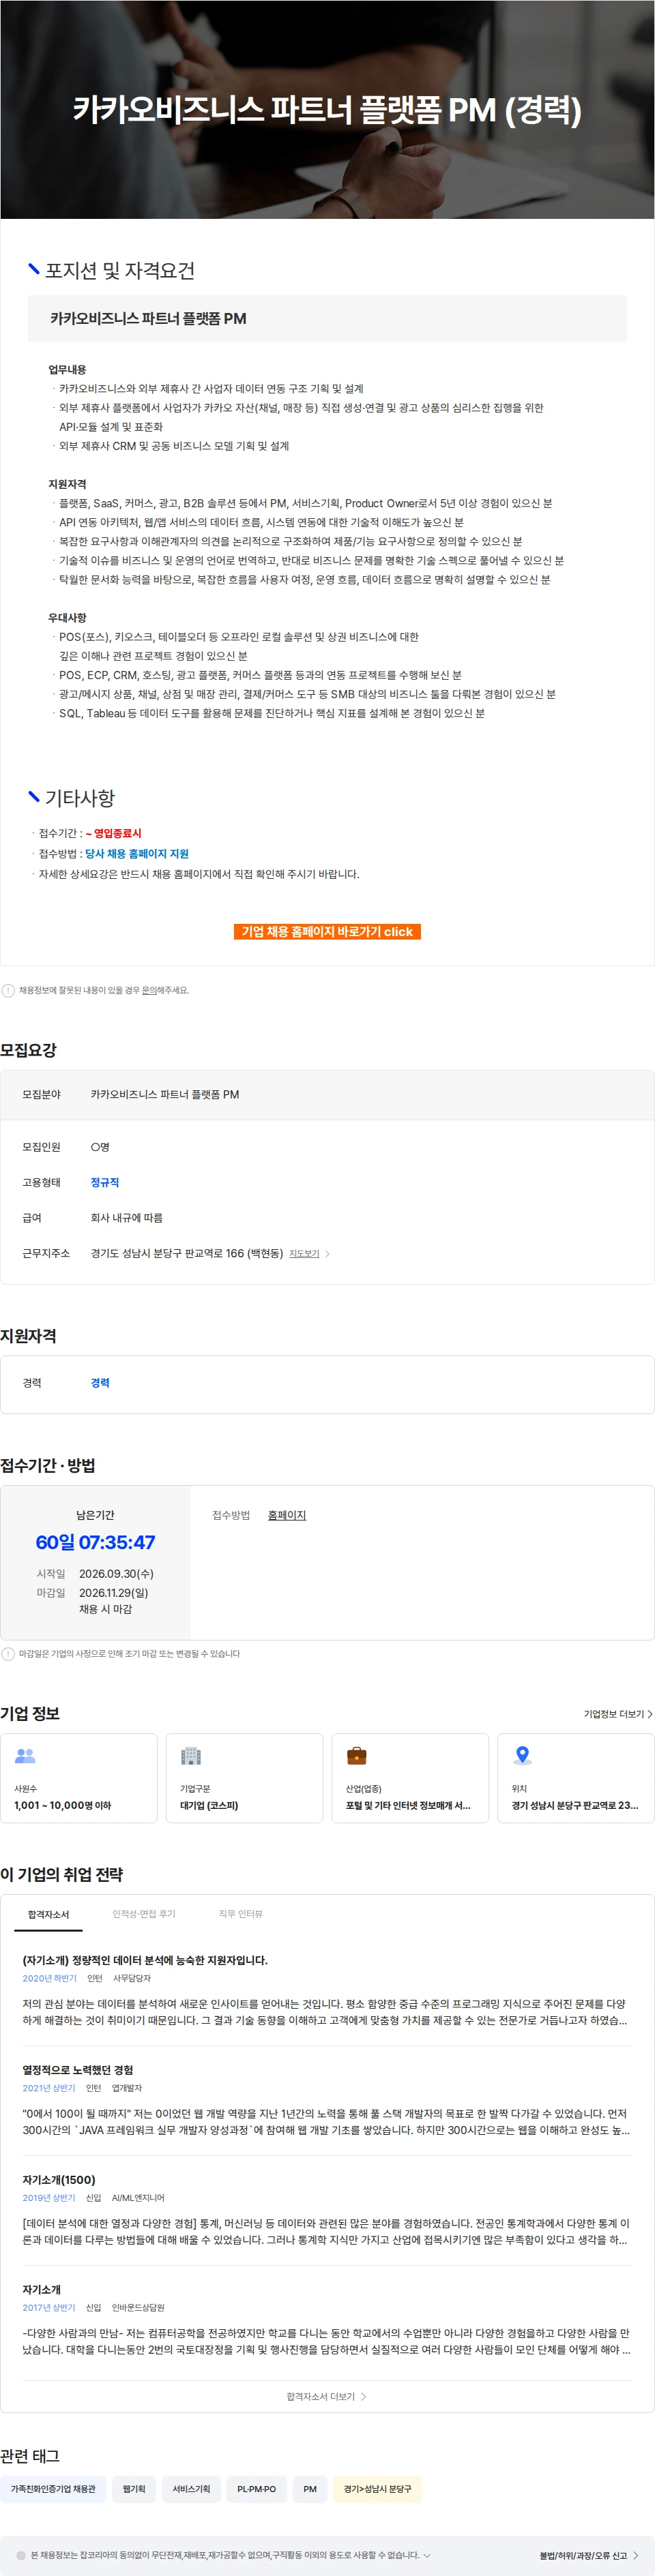Open 불법/허위/과장/오류 신고 link
655x2576 pixels.
click(588, 2555)
